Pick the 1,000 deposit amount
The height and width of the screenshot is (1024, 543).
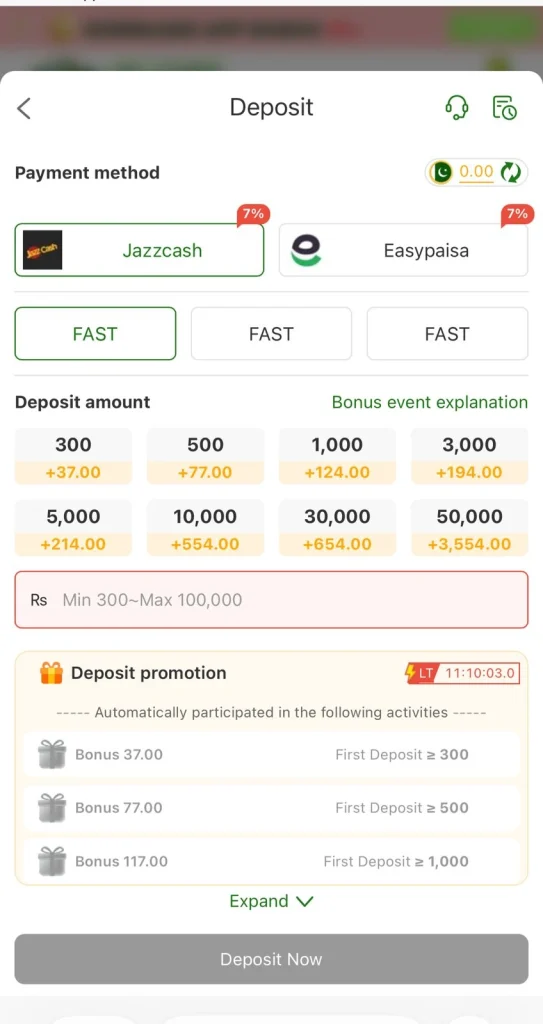pyautogui.click(x=337, y=456)
